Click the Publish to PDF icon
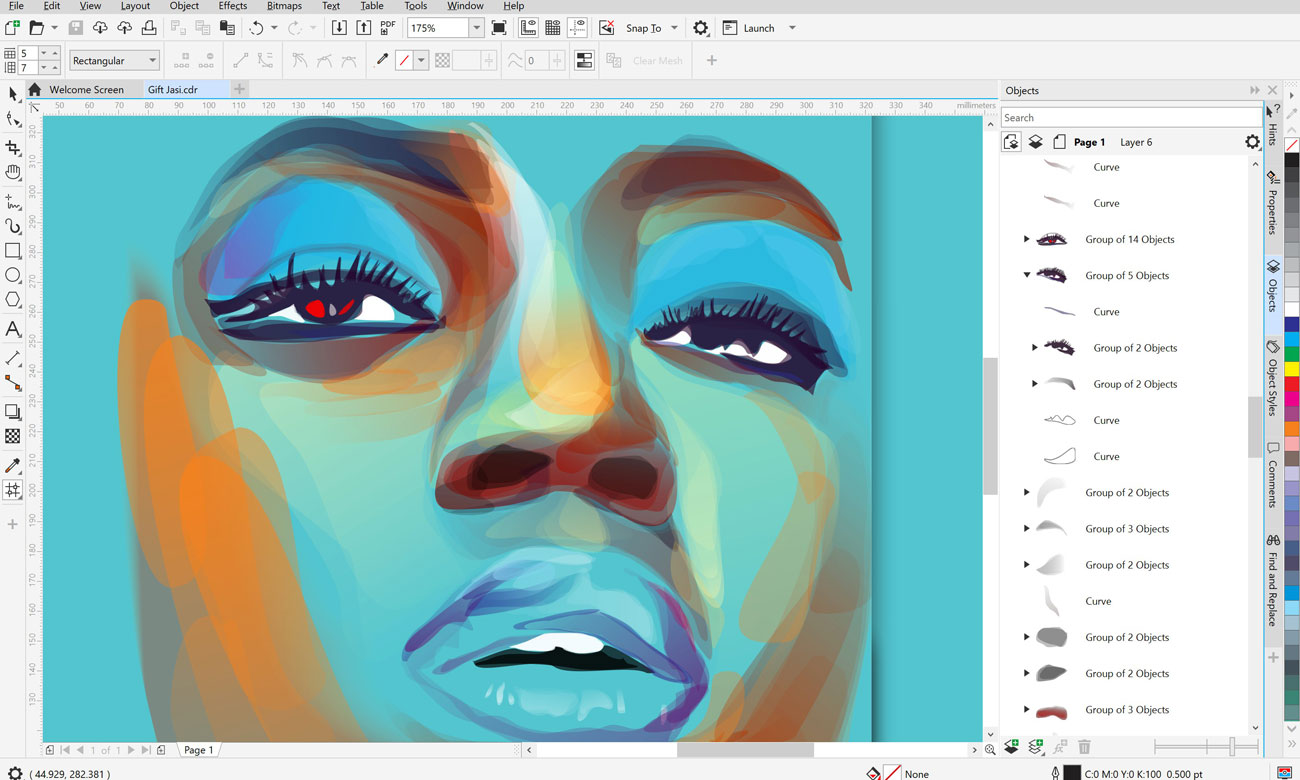This screenshot has width=1300, height=780. (x=387, y=28)
